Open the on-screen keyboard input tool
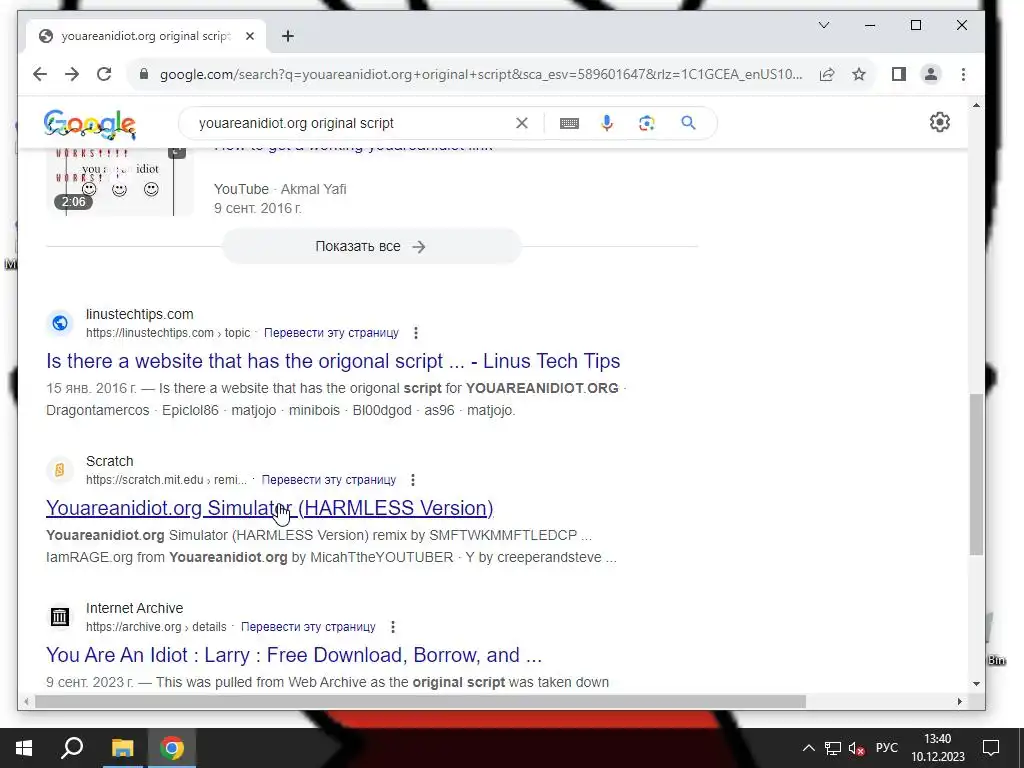Viewport: 1024px width, 768px height. coord(569,123)
